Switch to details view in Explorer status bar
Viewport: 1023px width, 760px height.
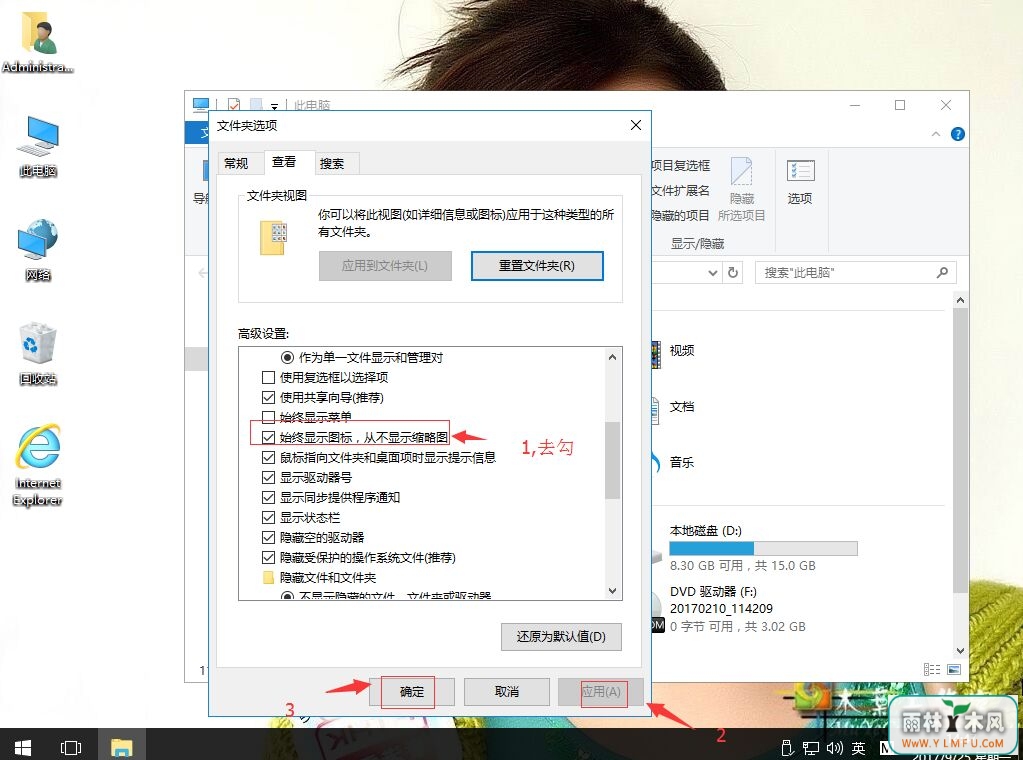932,669
